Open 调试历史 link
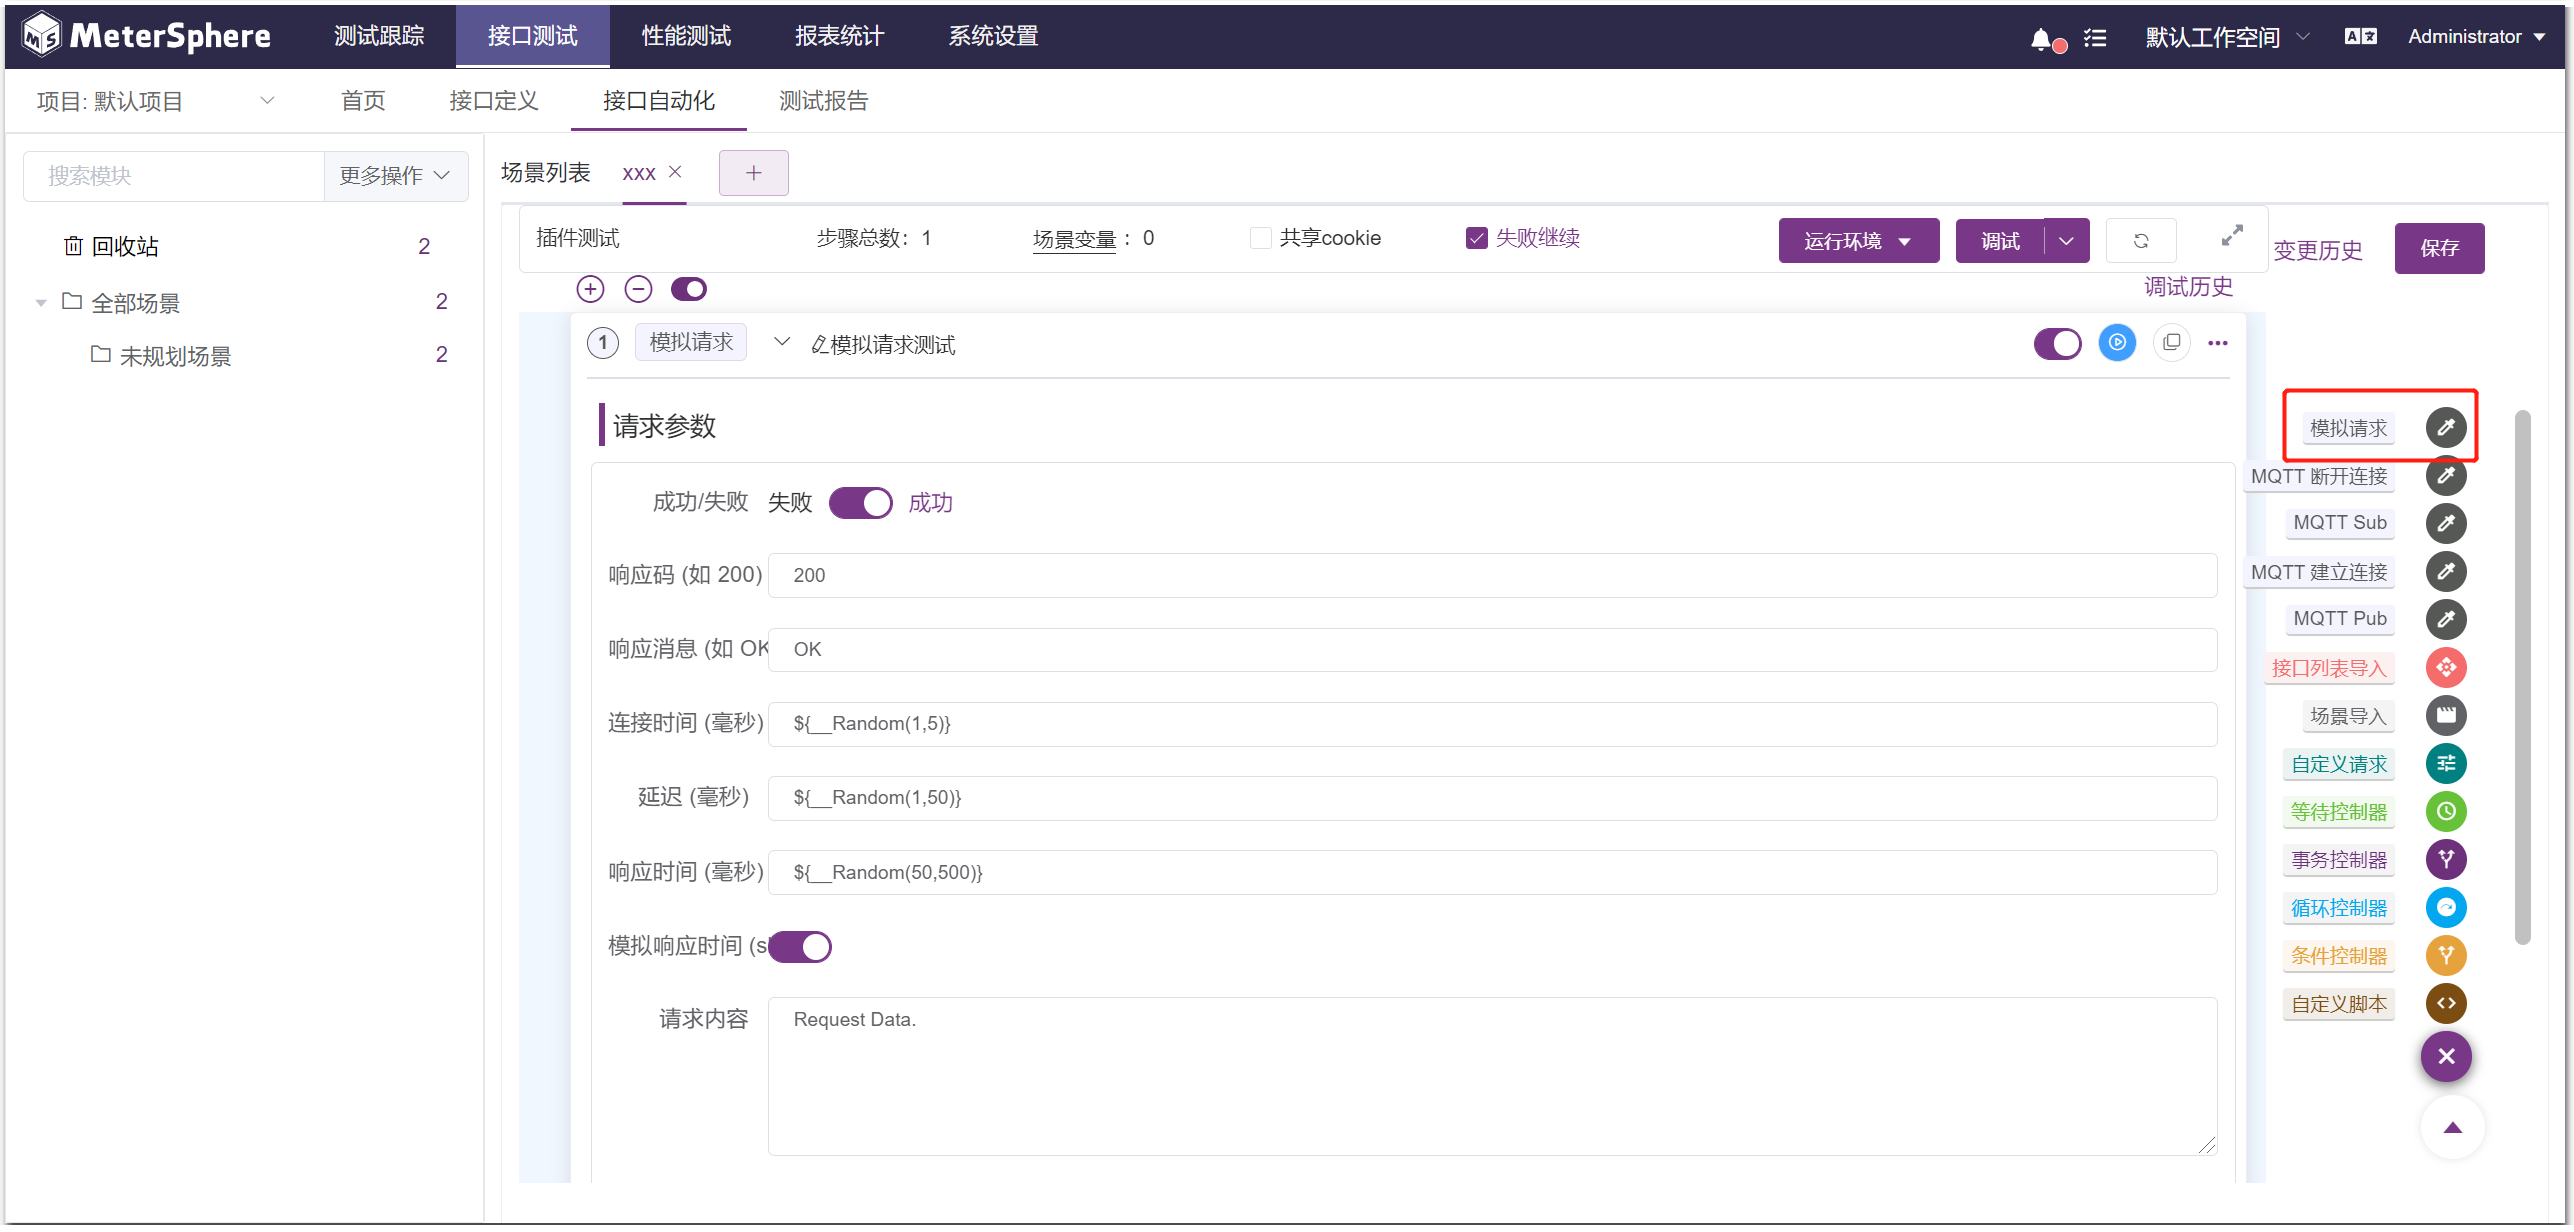The width and height of the screenshot is (2574, 1232). 2188,287
